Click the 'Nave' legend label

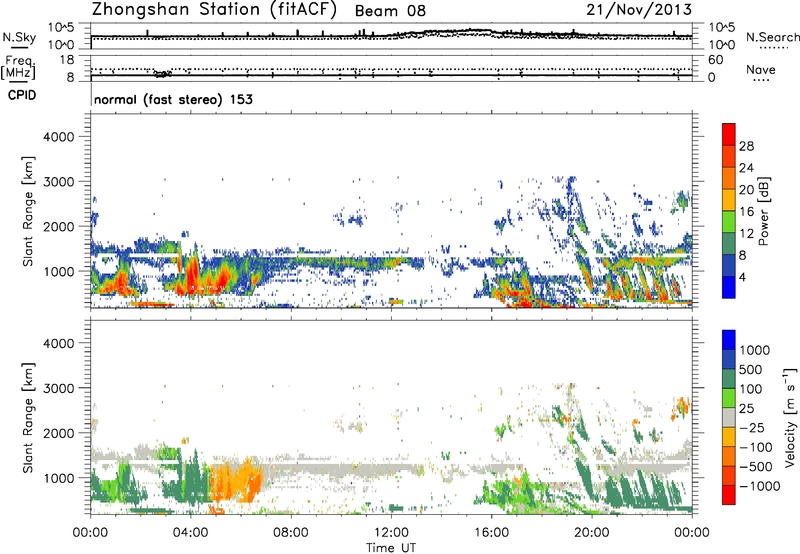point(761,70)
